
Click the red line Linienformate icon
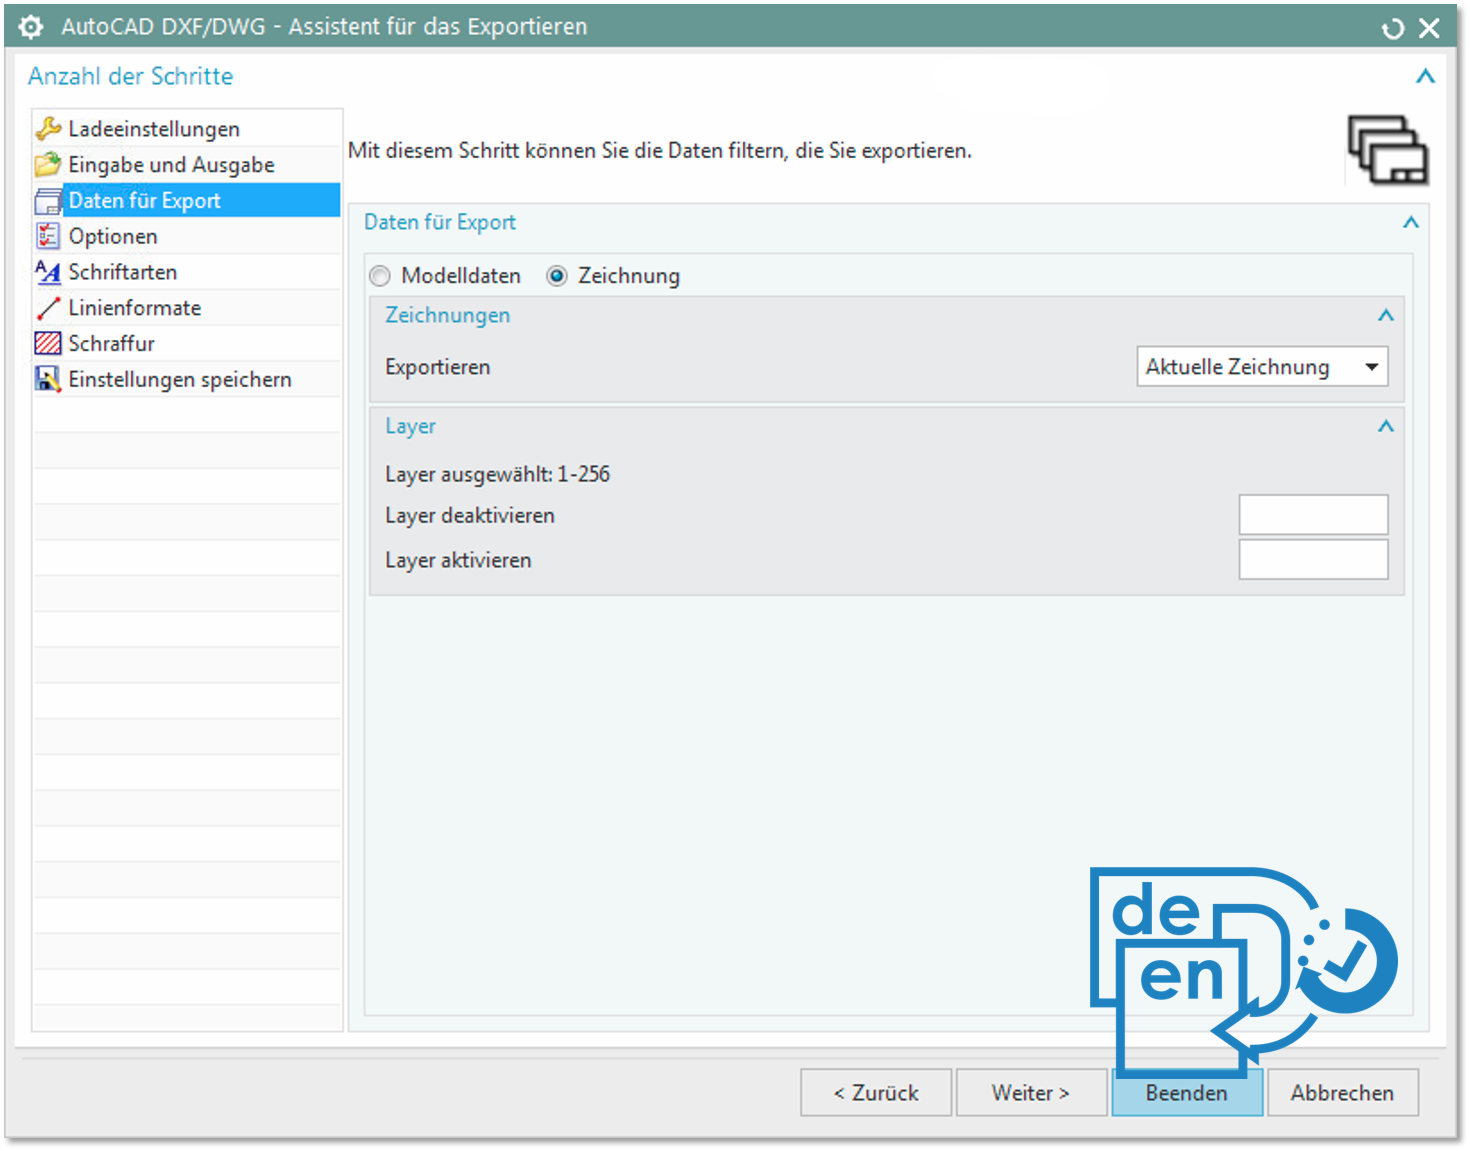(x=48, y=308)
